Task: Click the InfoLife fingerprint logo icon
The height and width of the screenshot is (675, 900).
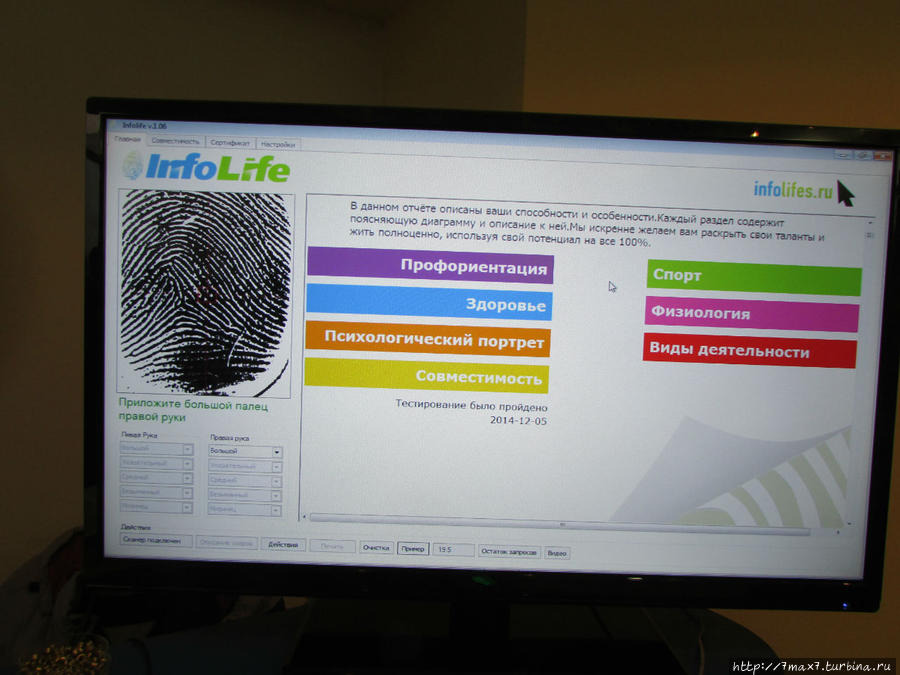Action: point(133,166)
